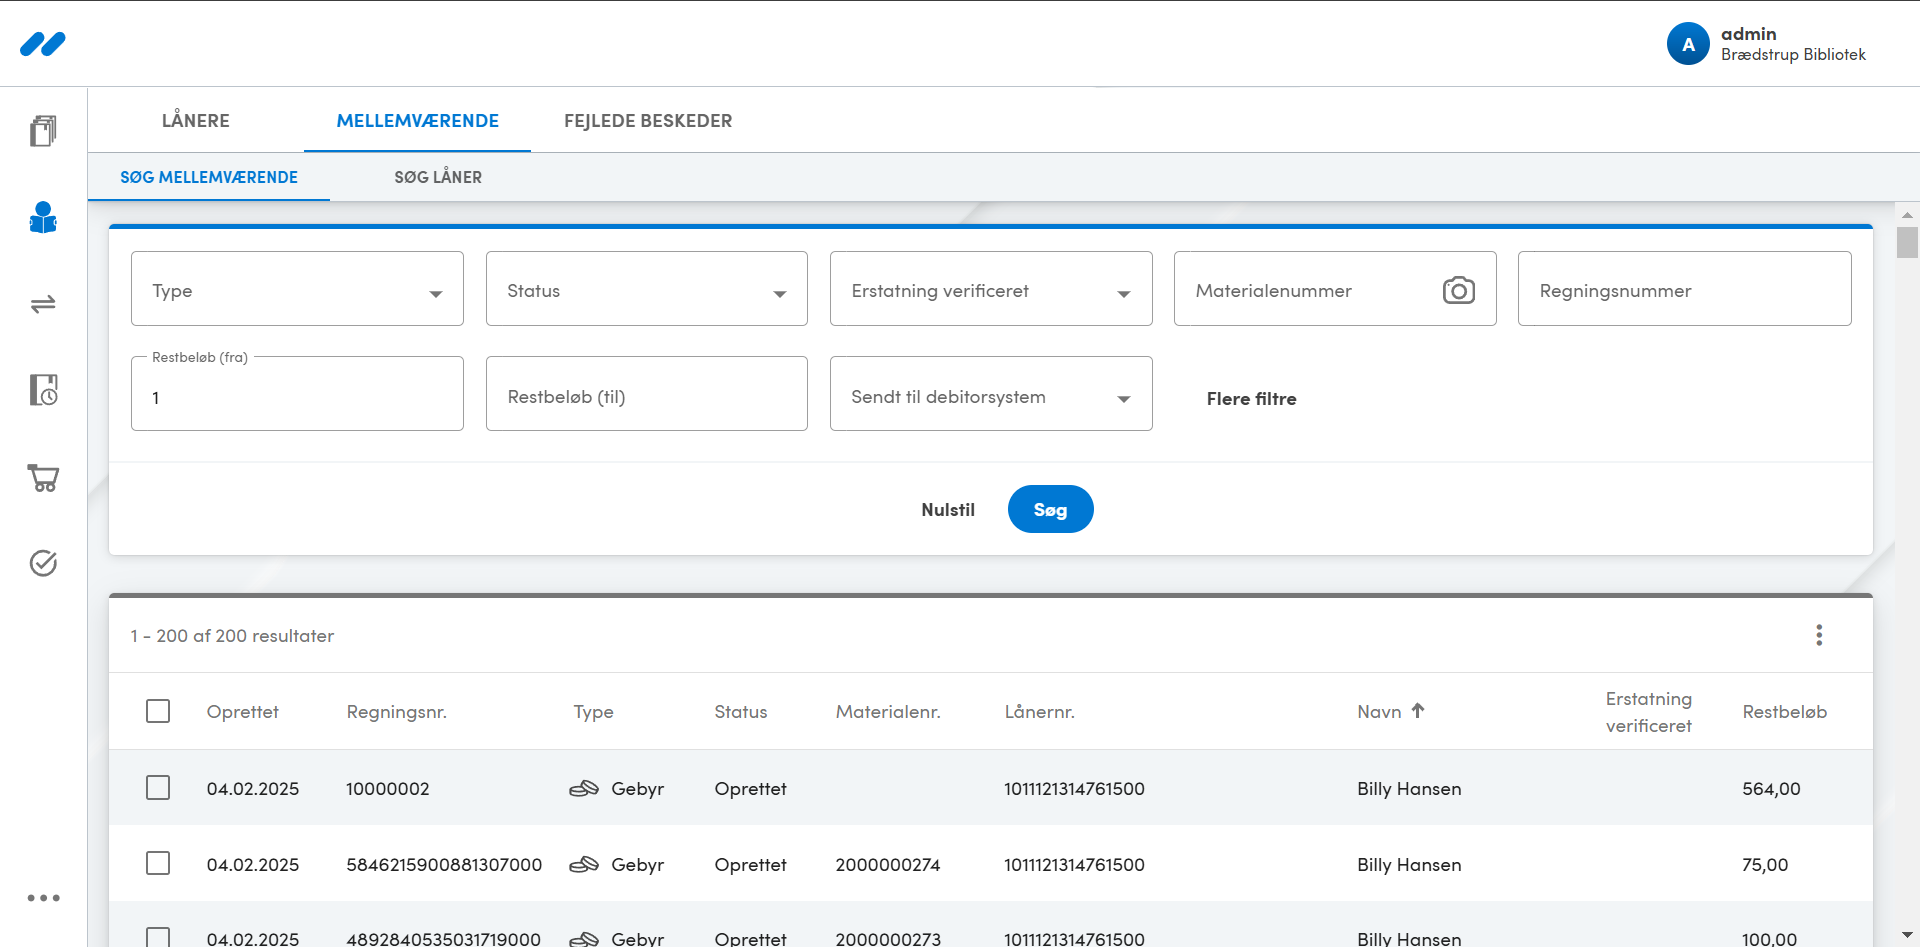Open the vertical three-dot results menu
Viewport: 1920px width, 947px height.
1819,635
